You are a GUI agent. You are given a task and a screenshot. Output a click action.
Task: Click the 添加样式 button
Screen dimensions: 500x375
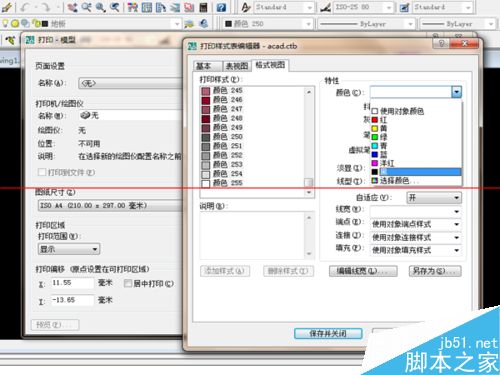point(225,271)
